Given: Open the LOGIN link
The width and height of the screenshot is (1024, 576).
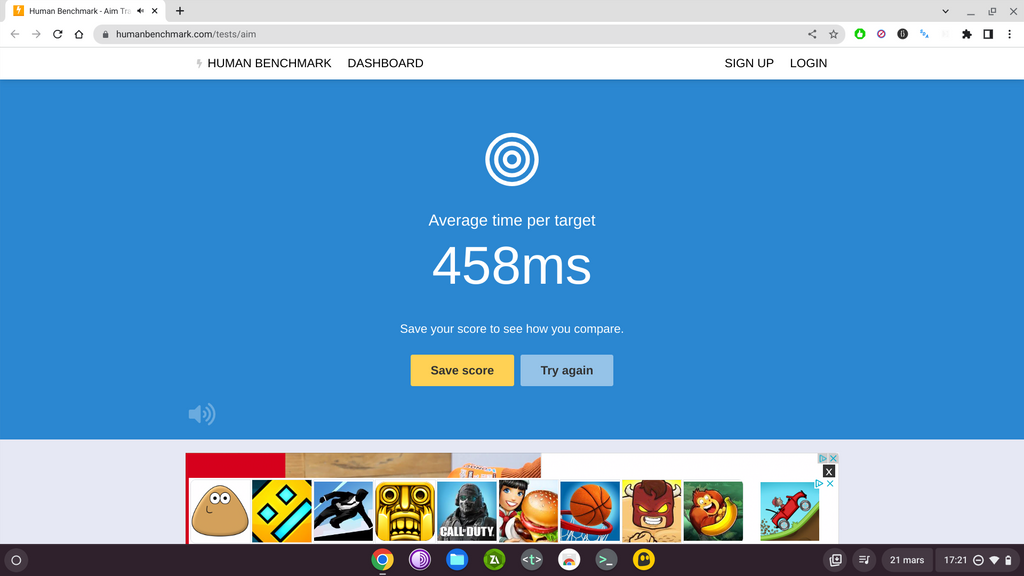Looking at the screenshot, I should (x=808, y=63).
